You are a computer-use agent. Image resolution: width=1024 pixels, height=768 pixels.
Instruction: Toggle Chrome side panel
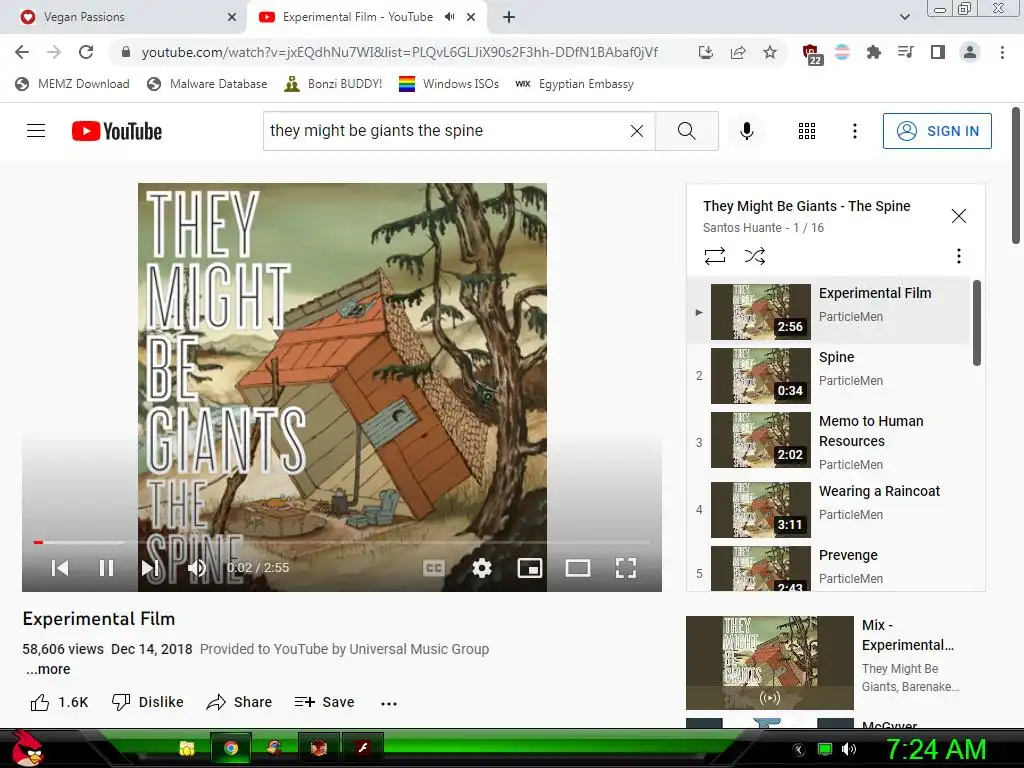(x=938, y=52)
